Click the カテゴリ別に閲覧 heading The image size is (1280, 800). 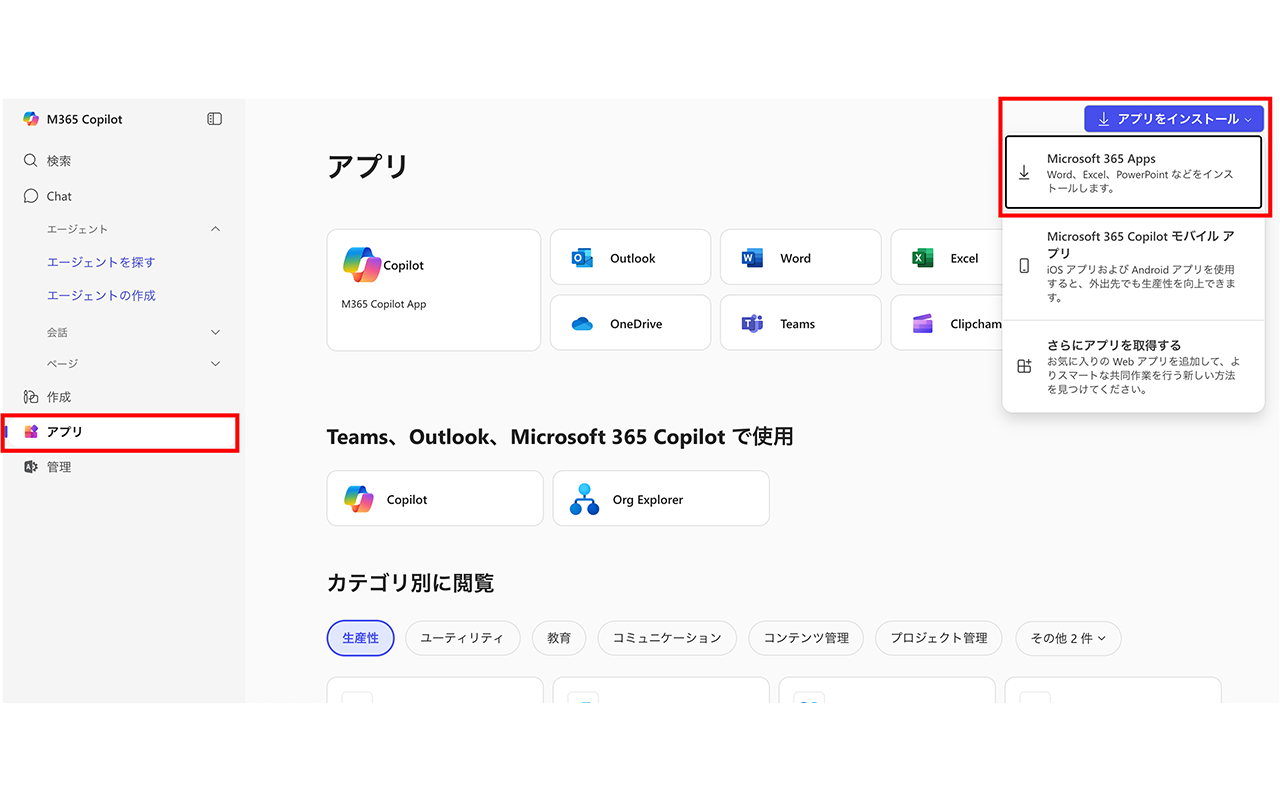(x=410, y=583)
